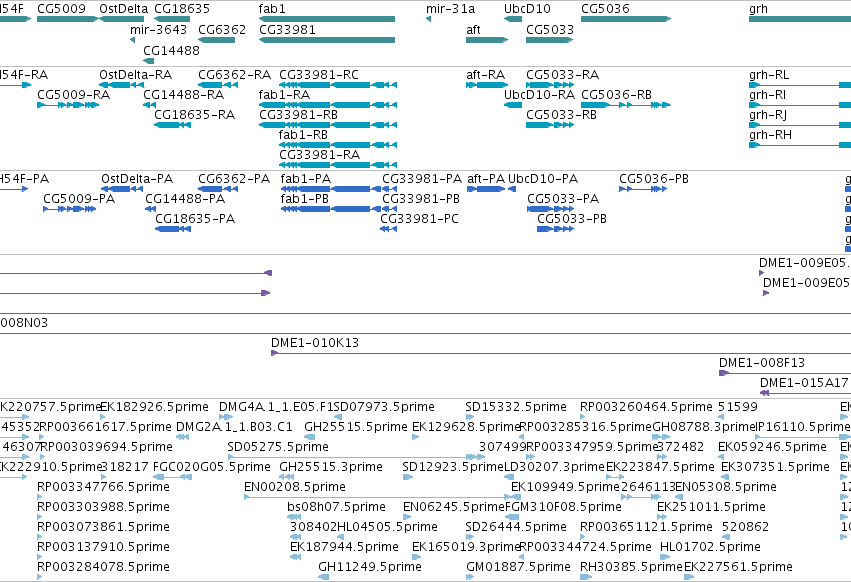Select transcript fab1-RB
Image resolution: width=851 pixels, height=582 pixels.
click(x=338, y=145)
